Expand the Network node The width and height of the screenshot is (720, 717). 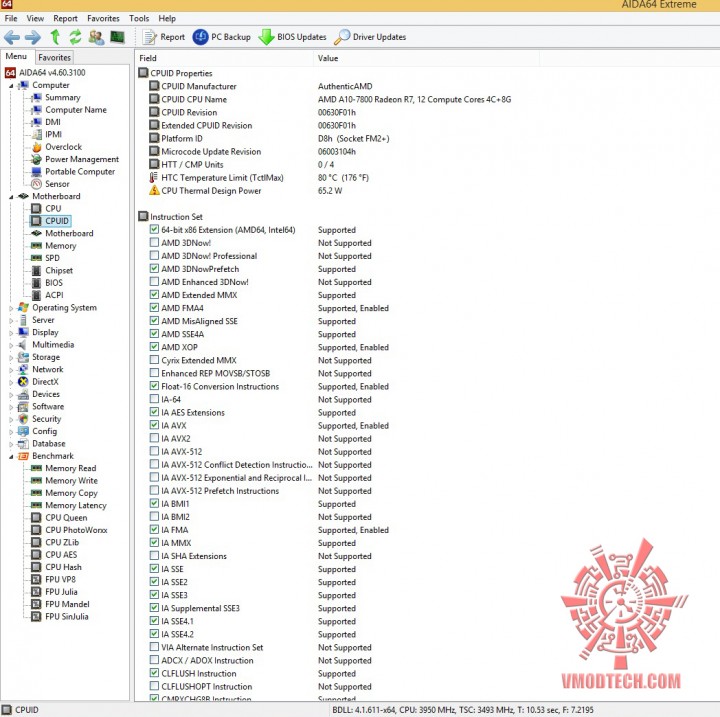tap(11, 370)
